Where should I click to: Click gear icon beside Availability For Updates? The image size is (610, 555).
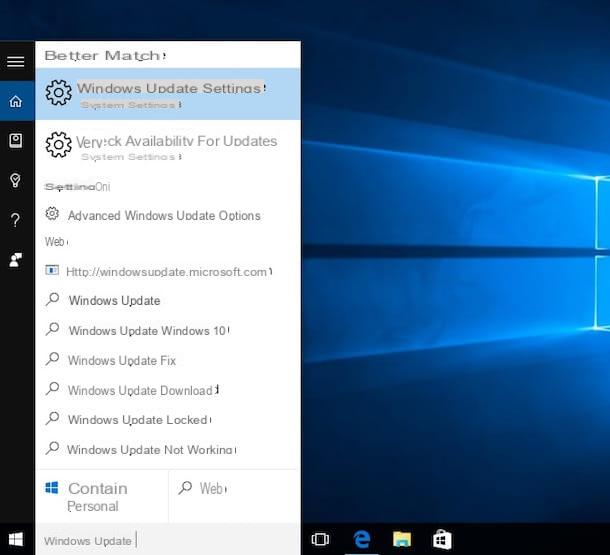coord(58,145)
